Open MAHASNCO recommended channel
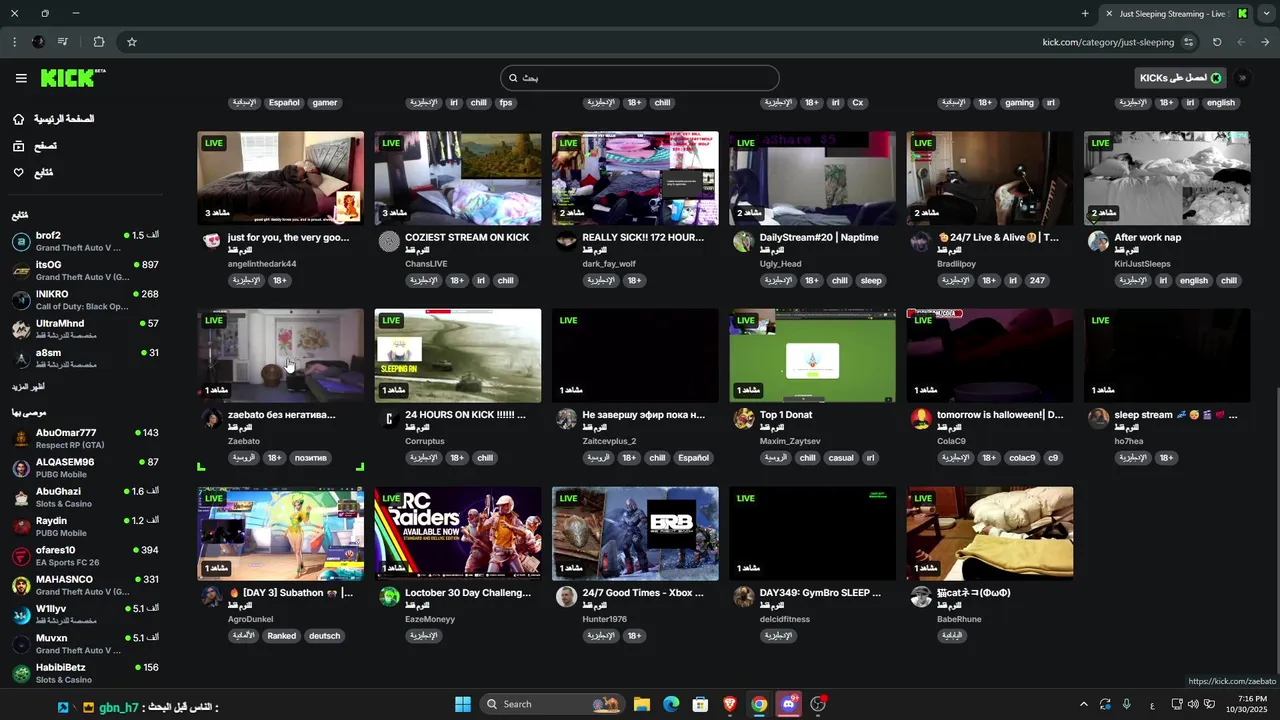 85,585
